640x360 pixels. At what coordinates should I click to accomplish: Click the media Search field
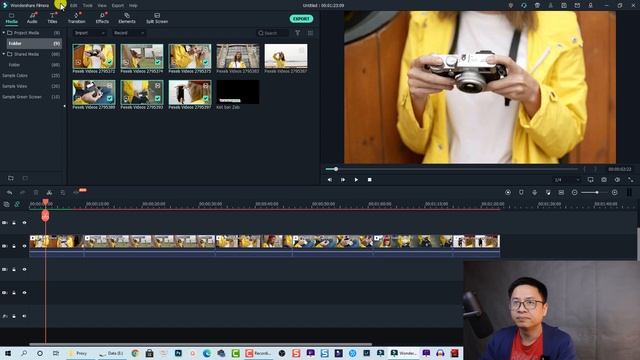point(273,33)
